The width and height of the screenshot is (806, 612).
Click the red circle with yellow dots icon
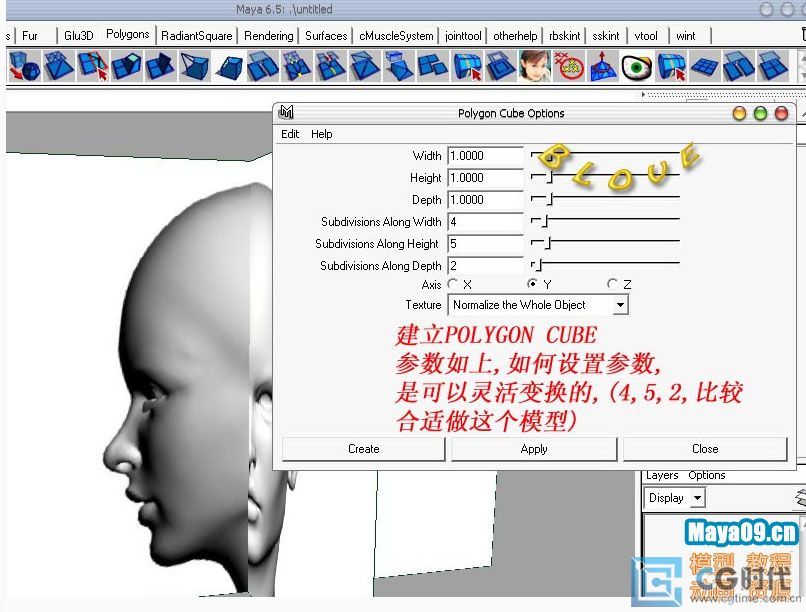[x=569, y=66]
